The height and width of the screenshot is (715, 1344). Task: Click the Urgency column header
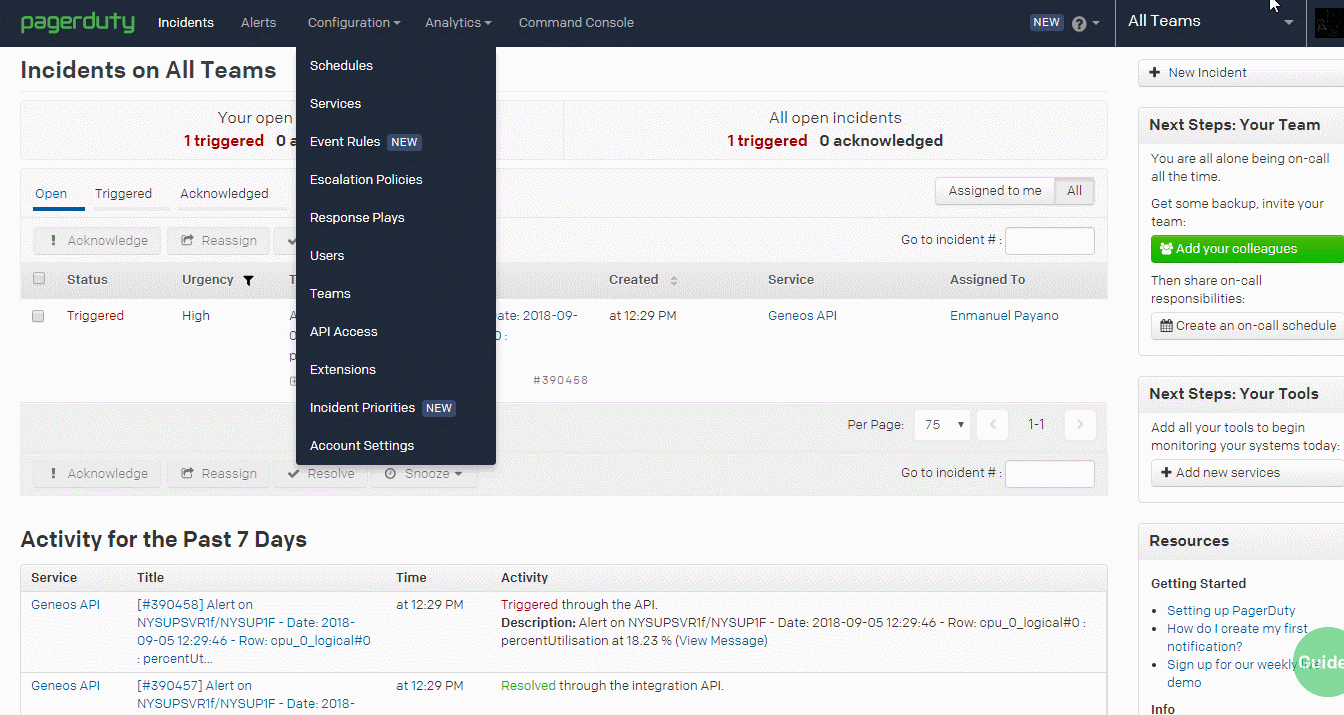[208, 280]
